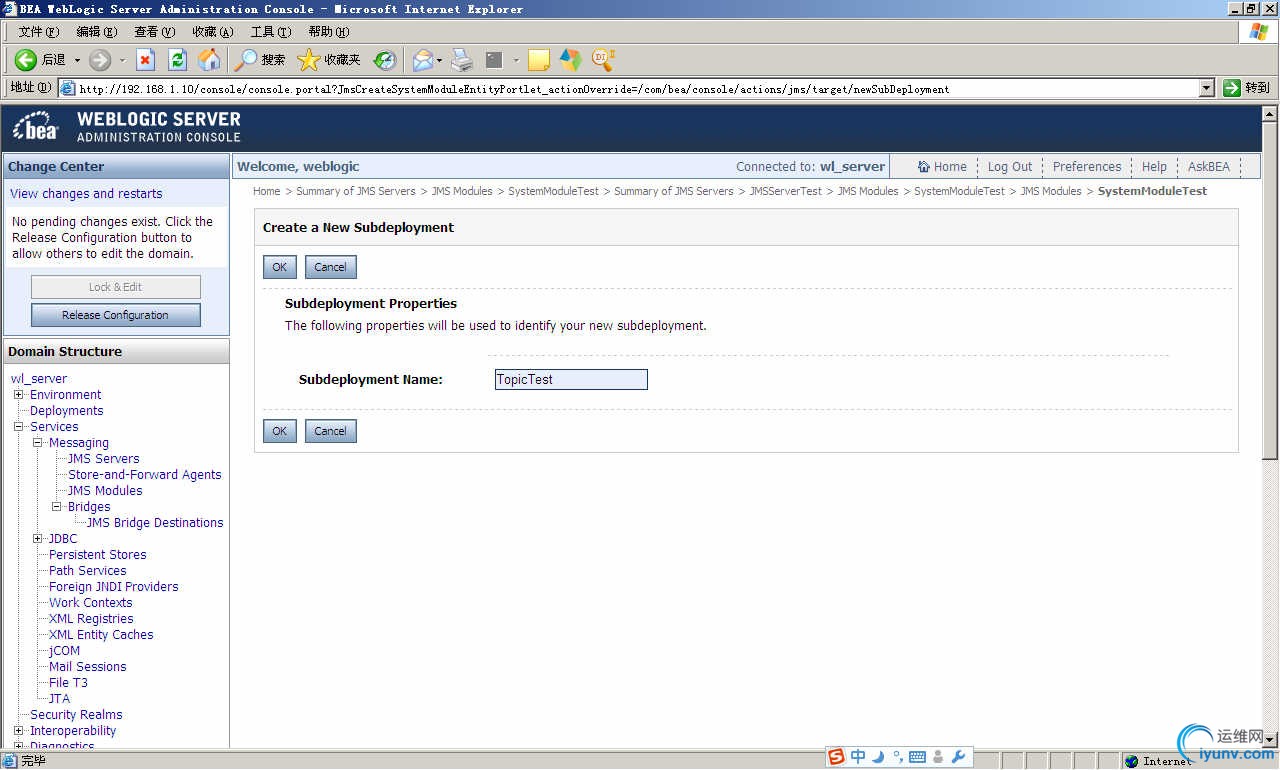This screenshot has height=770, width=1280.
Task: Click the yellow note toolbar icon
Action: click(x=539, y=60)
